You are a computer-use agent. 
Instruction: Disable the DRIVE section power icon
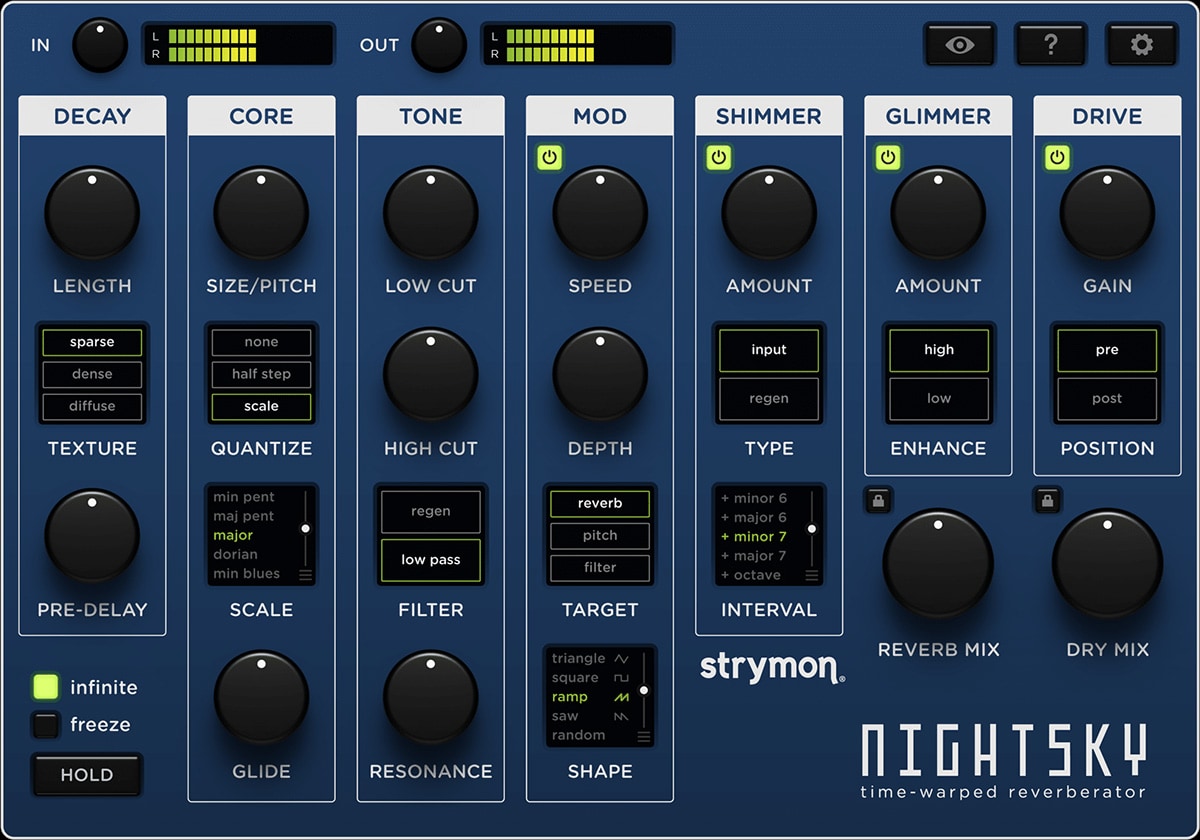[x=1057, y=157]
